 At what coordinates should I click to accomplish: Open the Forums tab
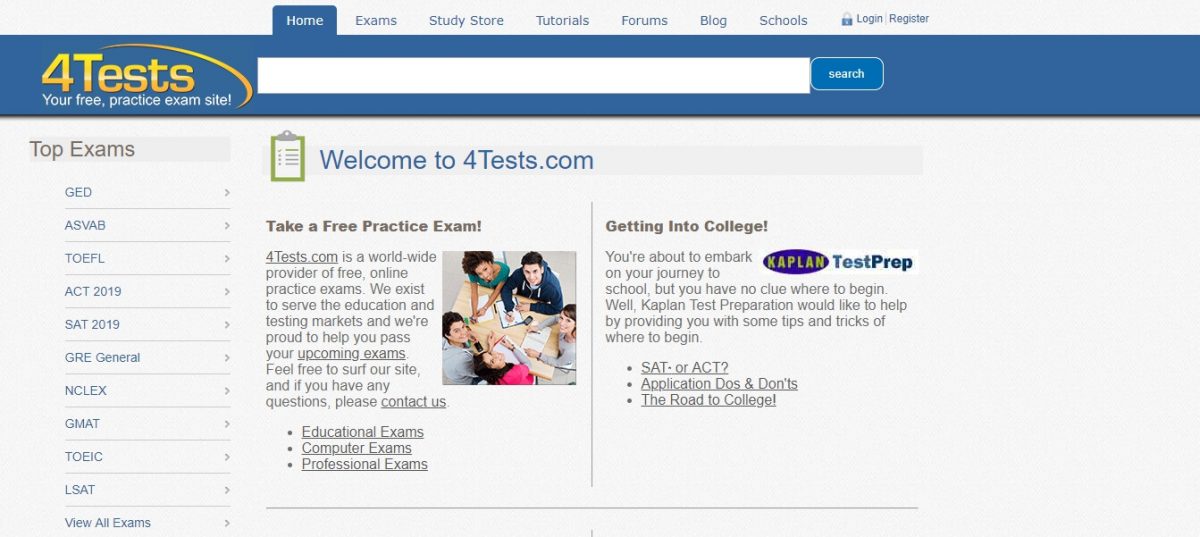[x=644, y=20]
